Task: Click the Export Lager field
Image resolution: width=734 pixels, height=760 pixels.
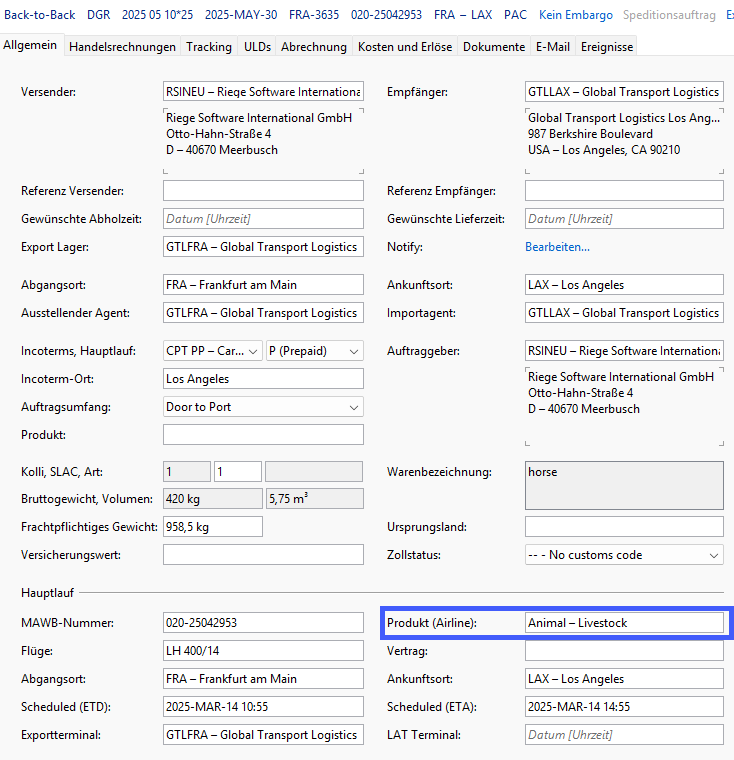Action: 263,247
